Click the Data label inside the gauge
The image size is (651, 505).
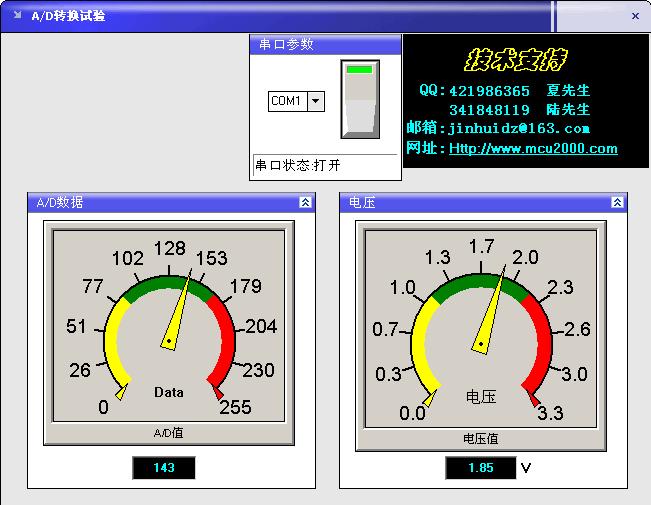click(x=169, y=392)
